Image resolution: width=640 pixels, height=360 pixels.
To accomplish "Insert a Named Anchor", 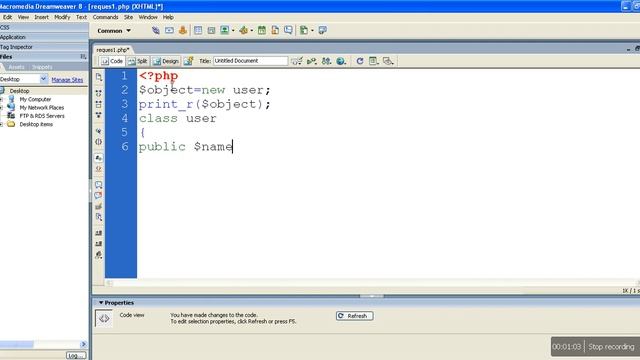I will tap(182, 31).
